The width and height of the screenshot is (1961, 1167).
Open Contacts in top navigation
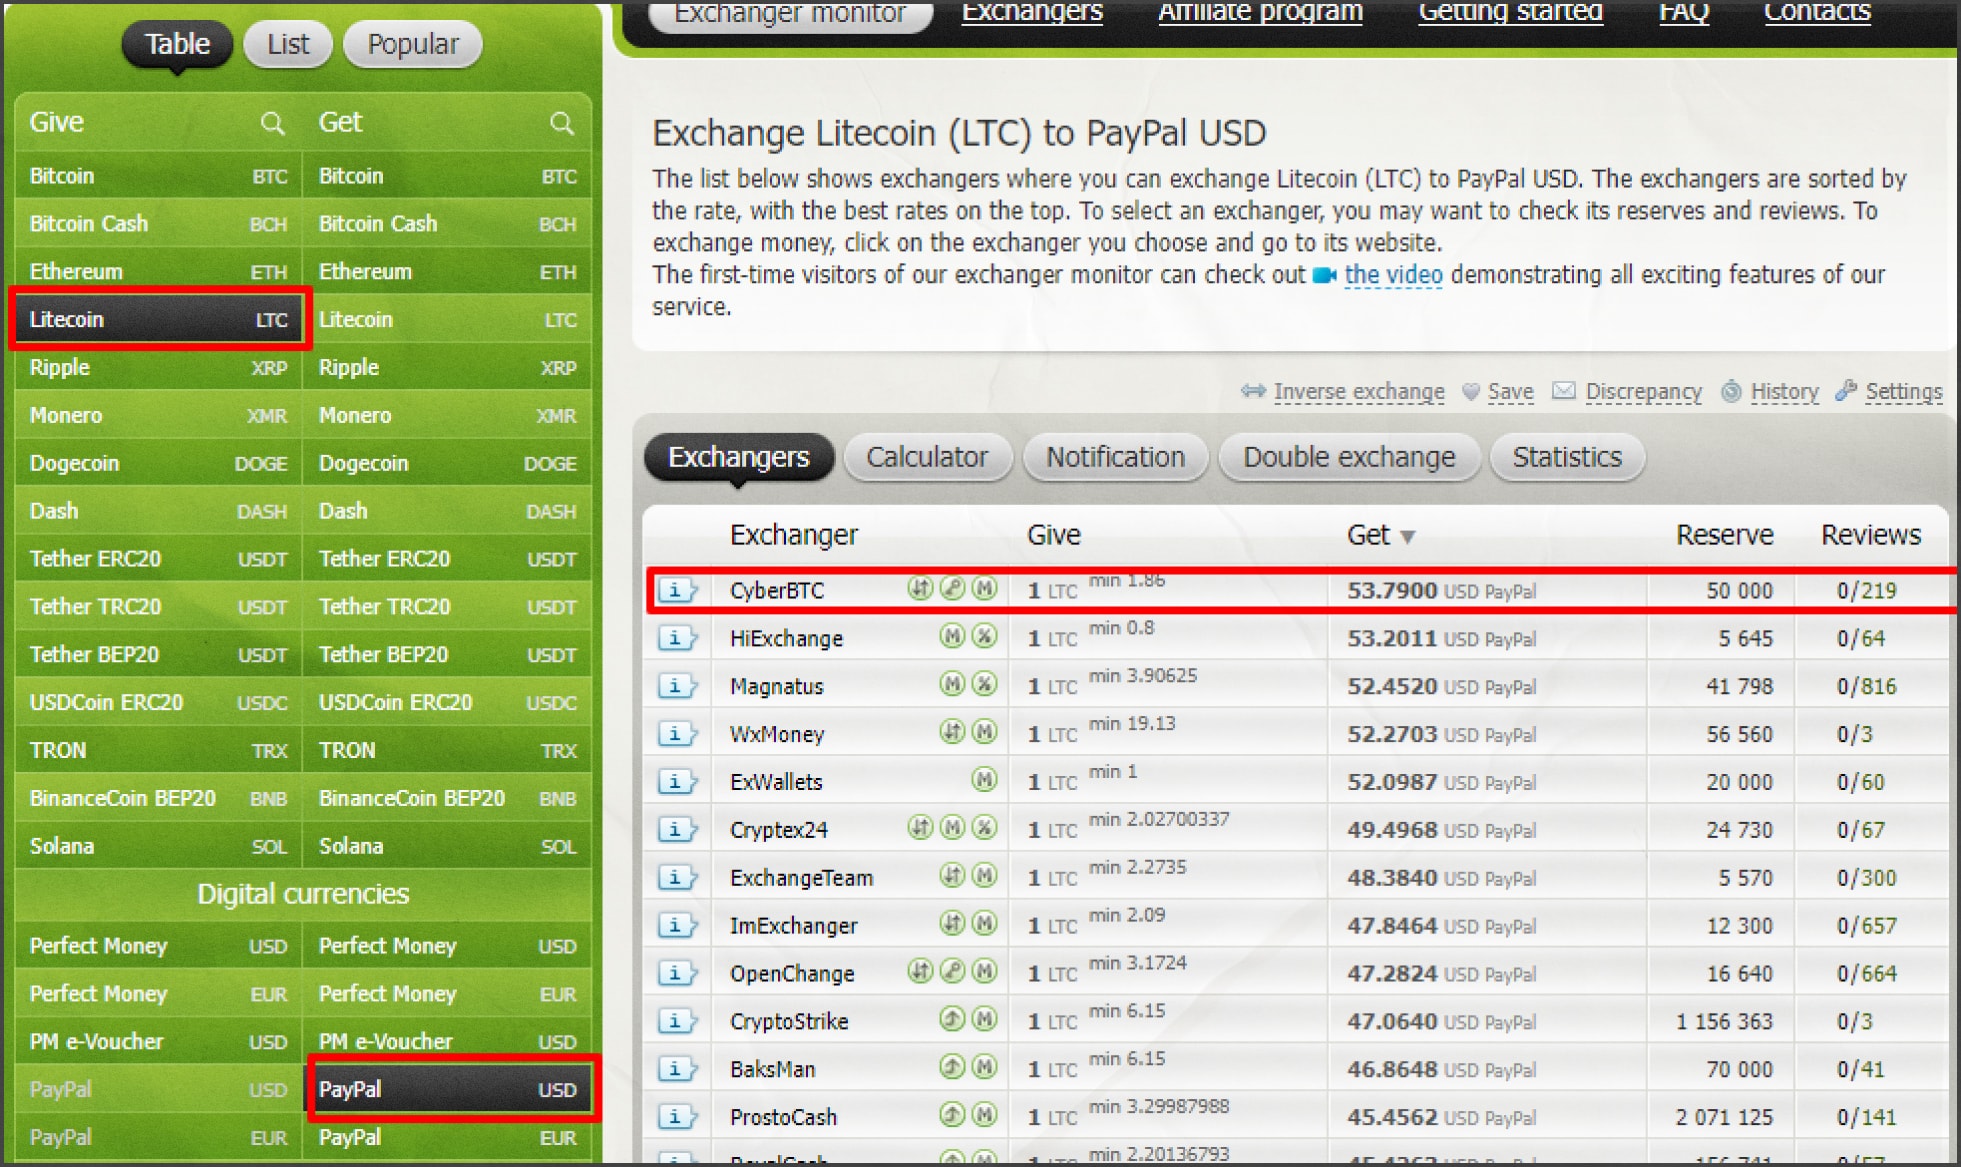1817,12
